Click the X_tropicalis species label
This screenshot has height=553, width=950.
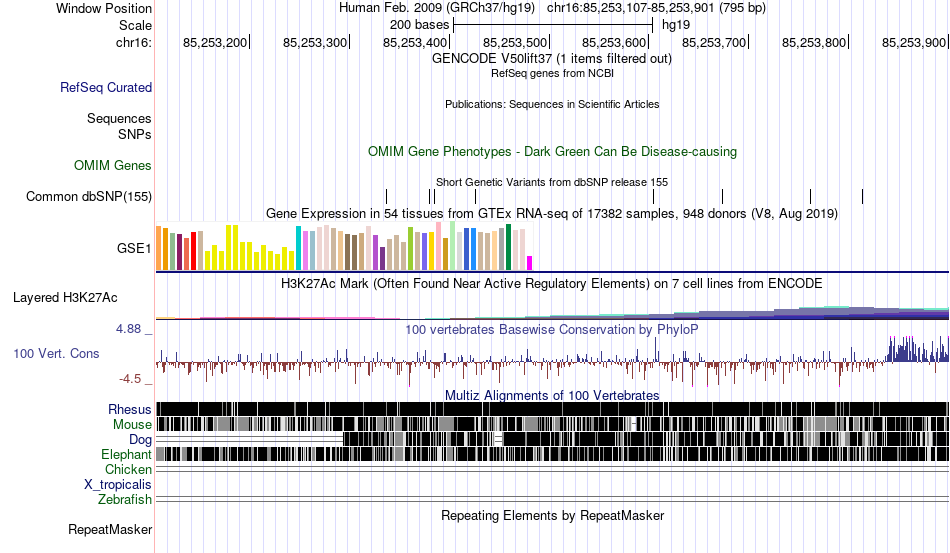[x=118, y=485]
